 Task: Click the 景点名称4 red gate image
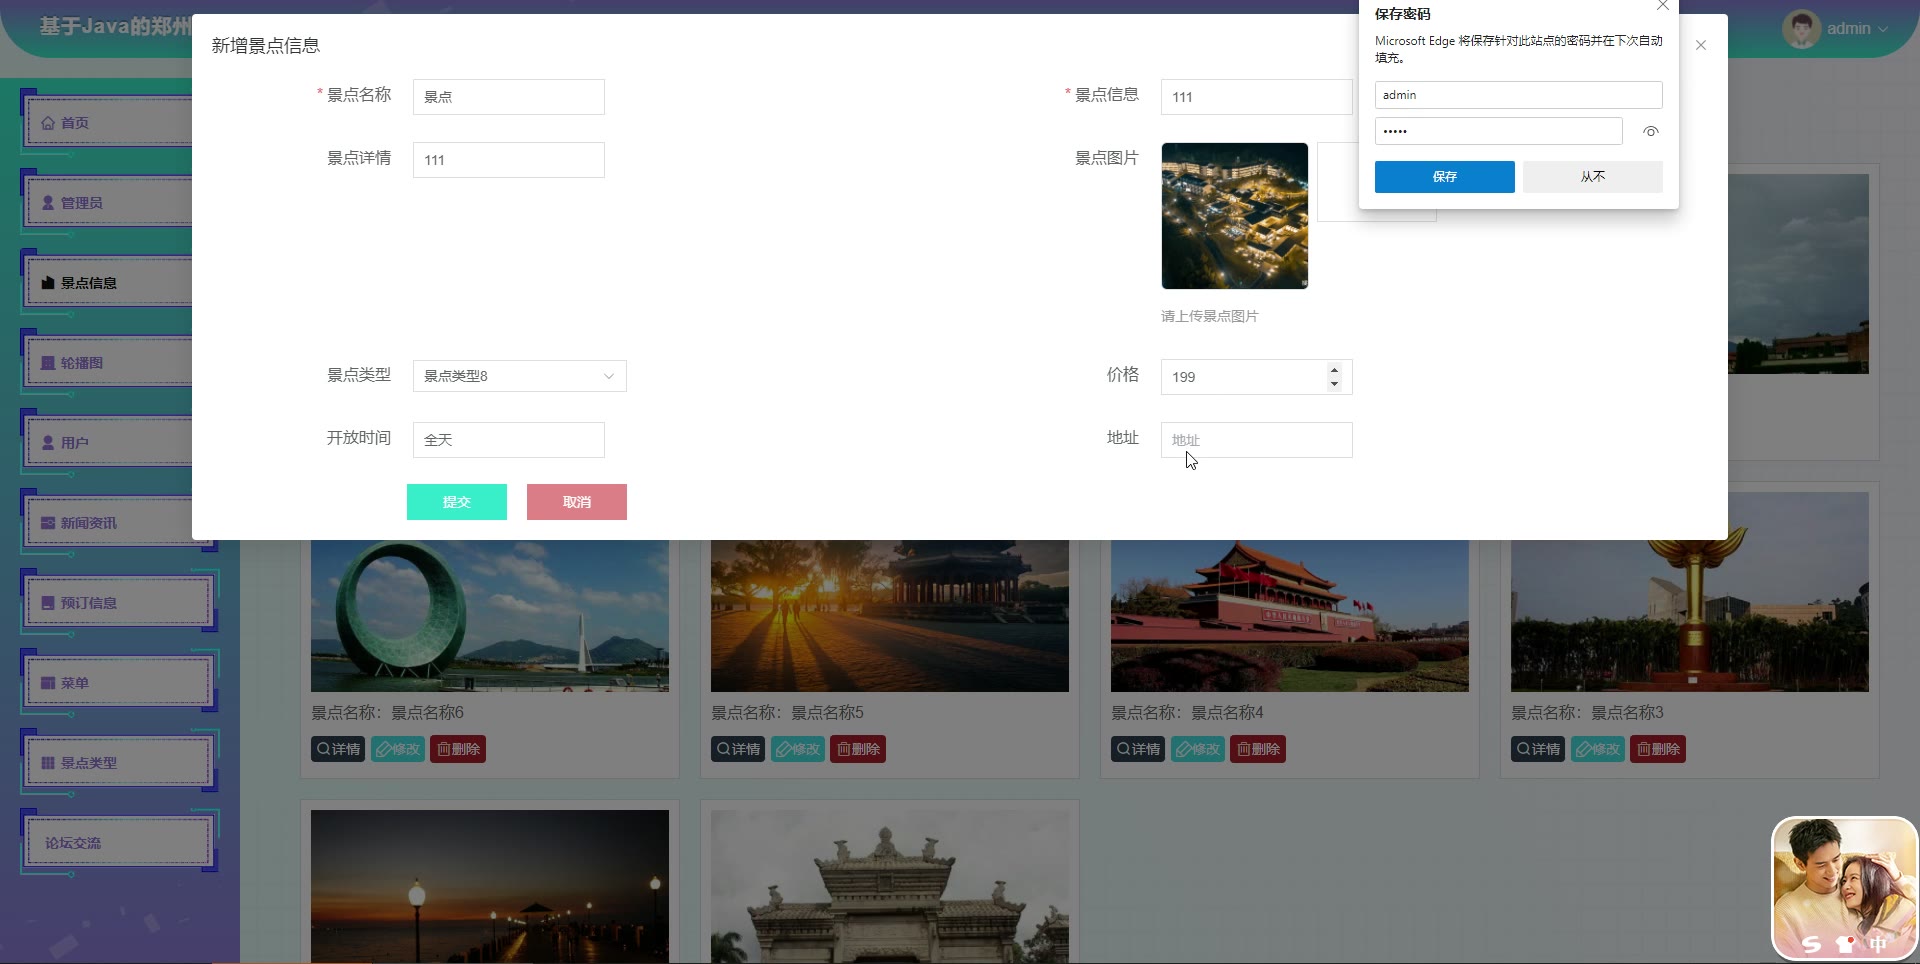(x=1290, y=616)
